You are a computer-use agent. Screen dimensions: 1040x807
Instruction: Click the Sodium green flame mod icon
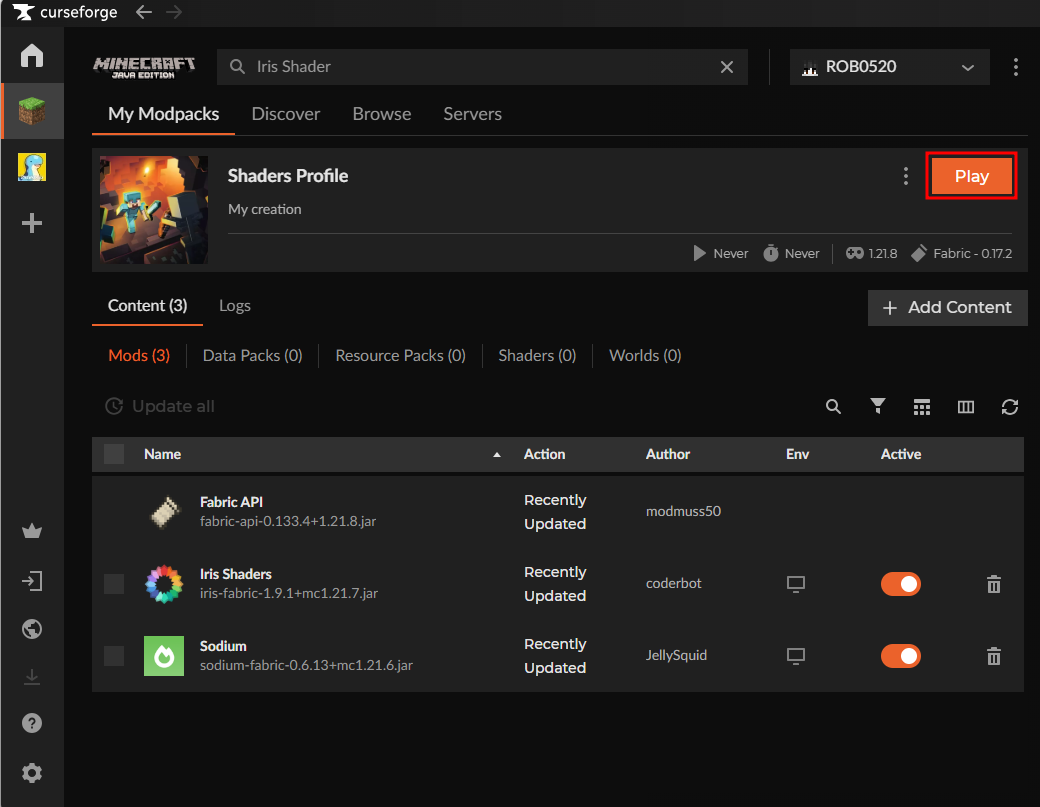click(x=164, y=656)
